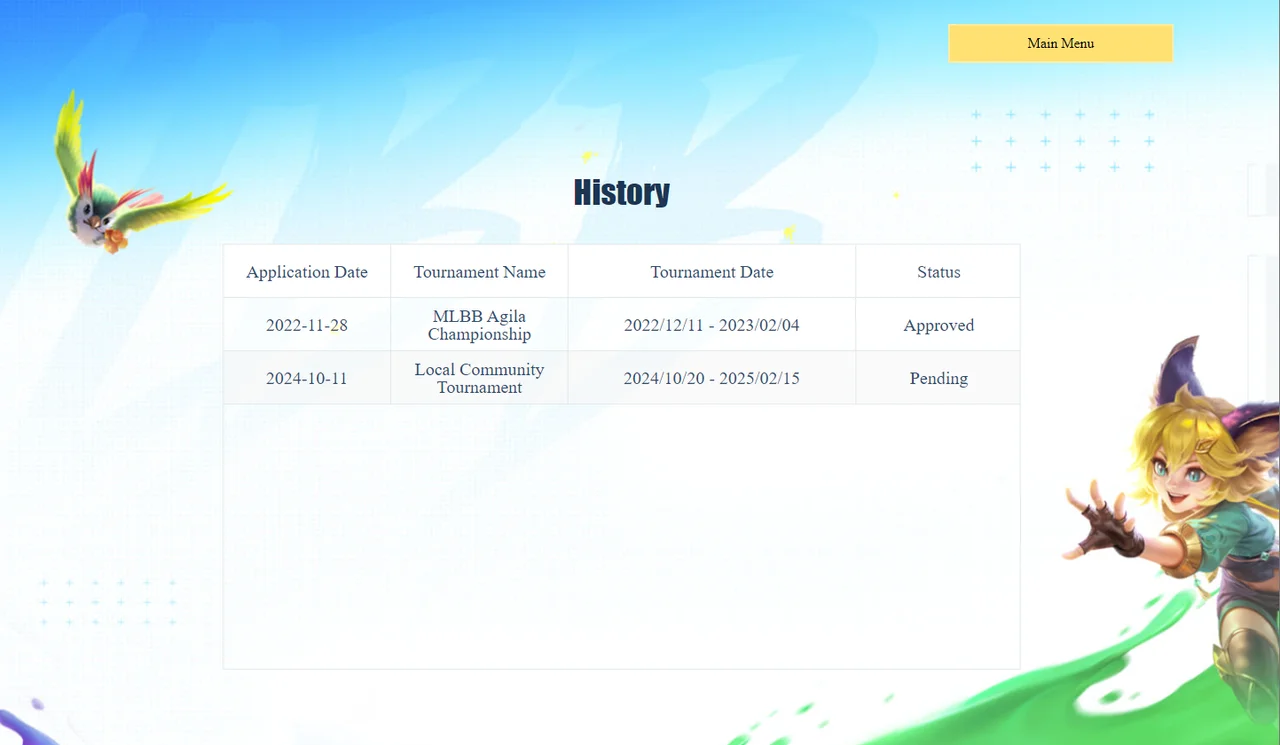Viewport: 1280px width, 745px height.
Task: Select MLBB Agila Championship tournament name
Action: pyautogui.click(x=479, y=325)
